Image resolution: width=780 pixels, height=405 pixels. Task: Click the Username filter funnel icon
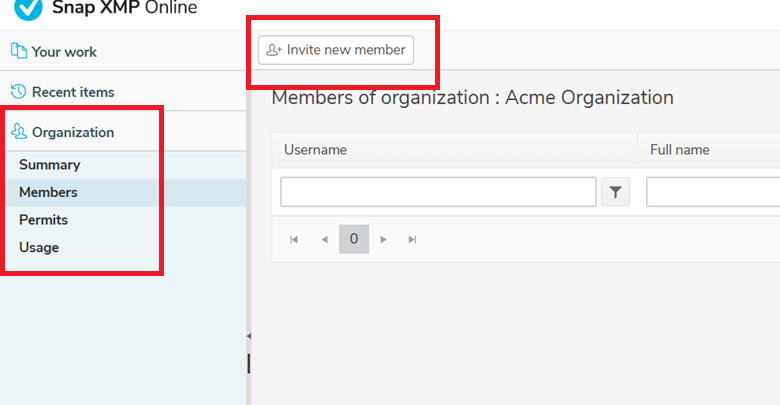pyautogui.click(x=615, y=192)
